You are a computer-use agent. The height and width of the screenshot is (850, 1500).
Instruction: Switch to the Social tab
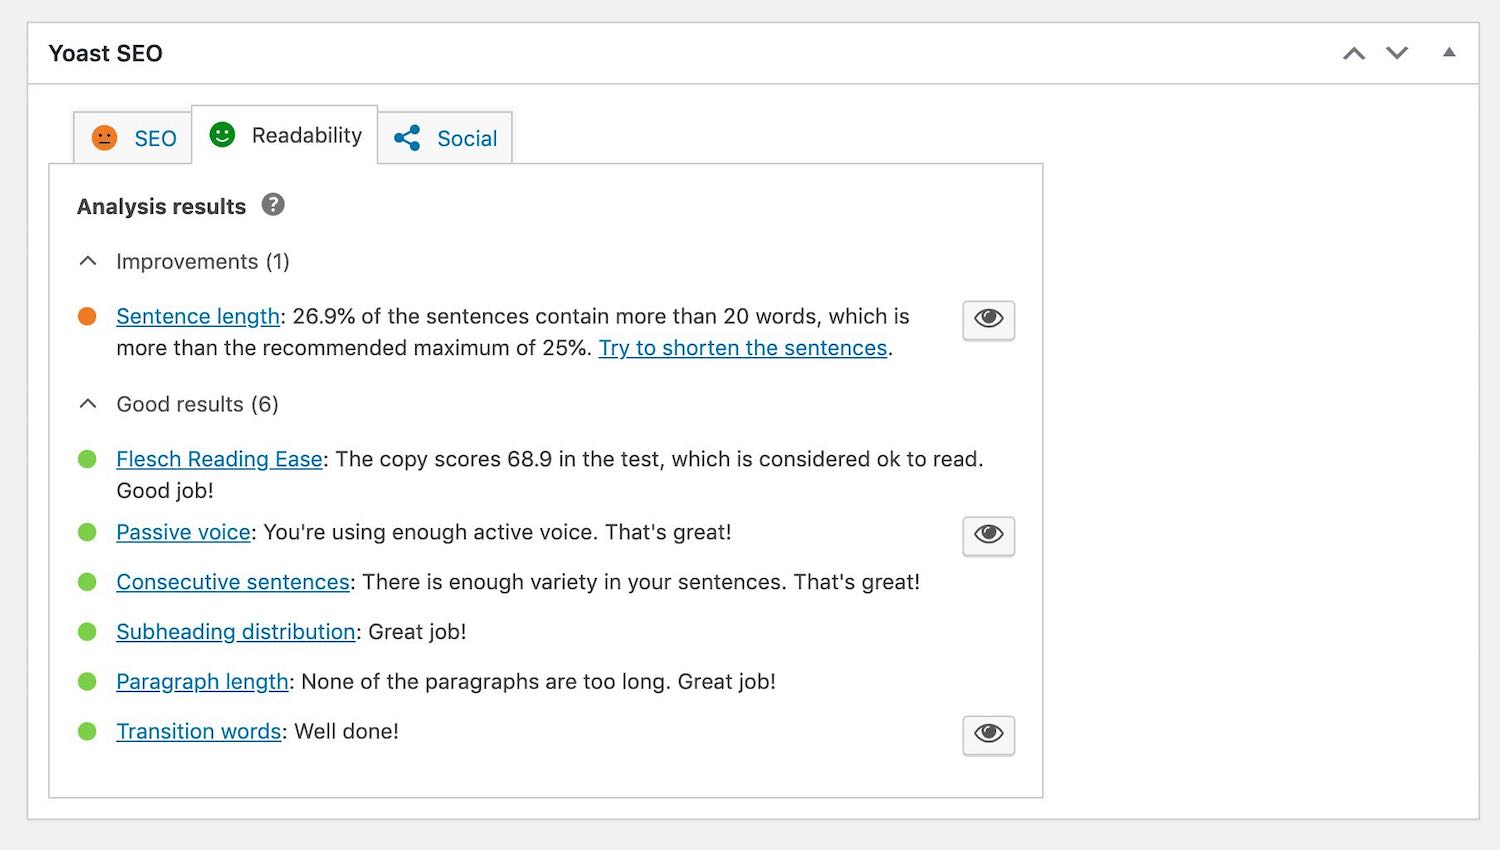pos(466,138)
